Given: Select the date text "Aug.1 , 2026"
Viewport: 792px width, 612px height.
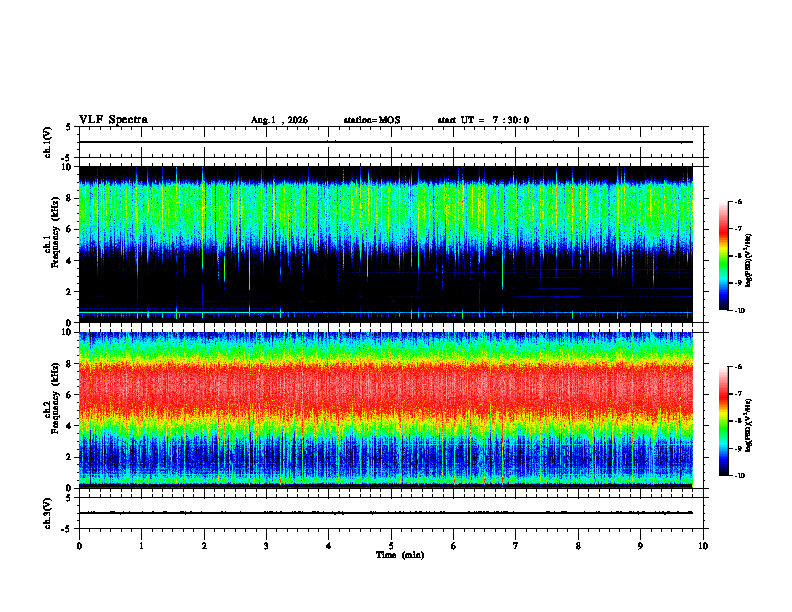Looking at the screenshot, I should [x=279, y=120].
